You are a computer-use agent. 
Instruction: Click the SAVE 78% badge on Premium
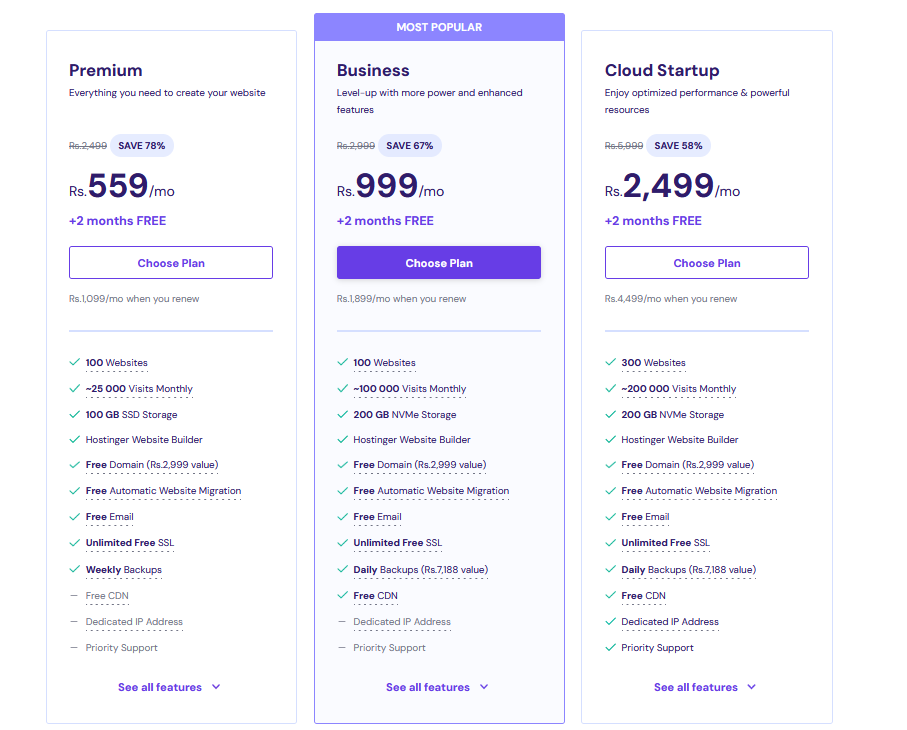[142, 146]
